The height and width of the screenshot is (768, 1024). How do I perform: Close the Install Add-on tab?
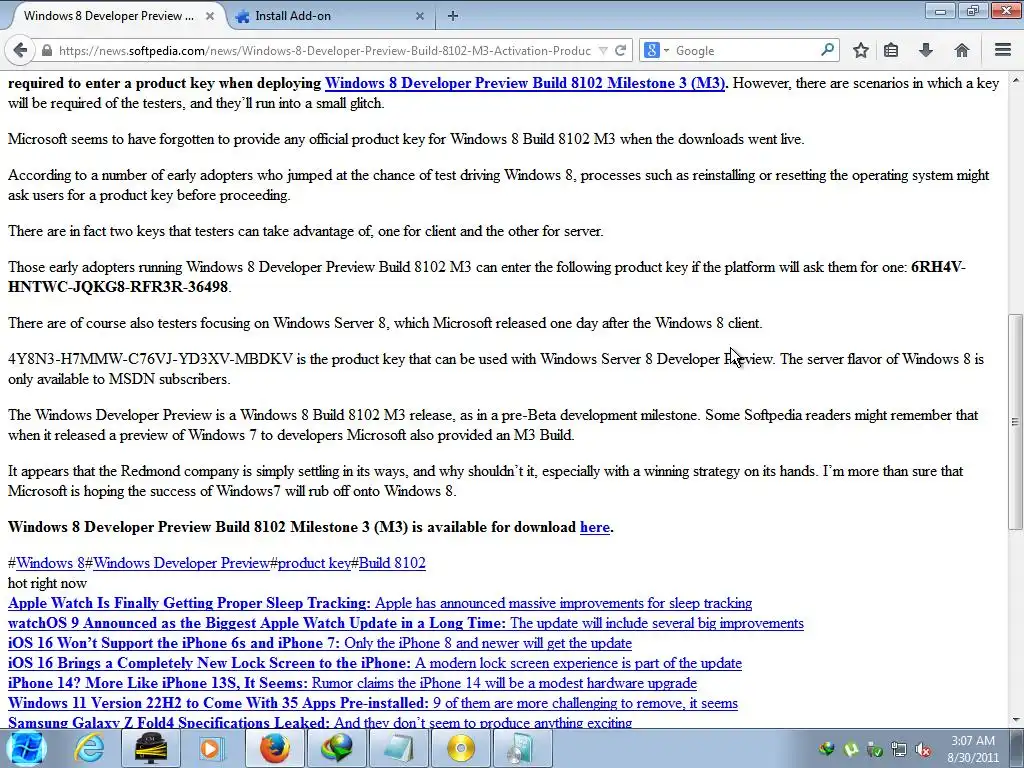tap(420, 16)
